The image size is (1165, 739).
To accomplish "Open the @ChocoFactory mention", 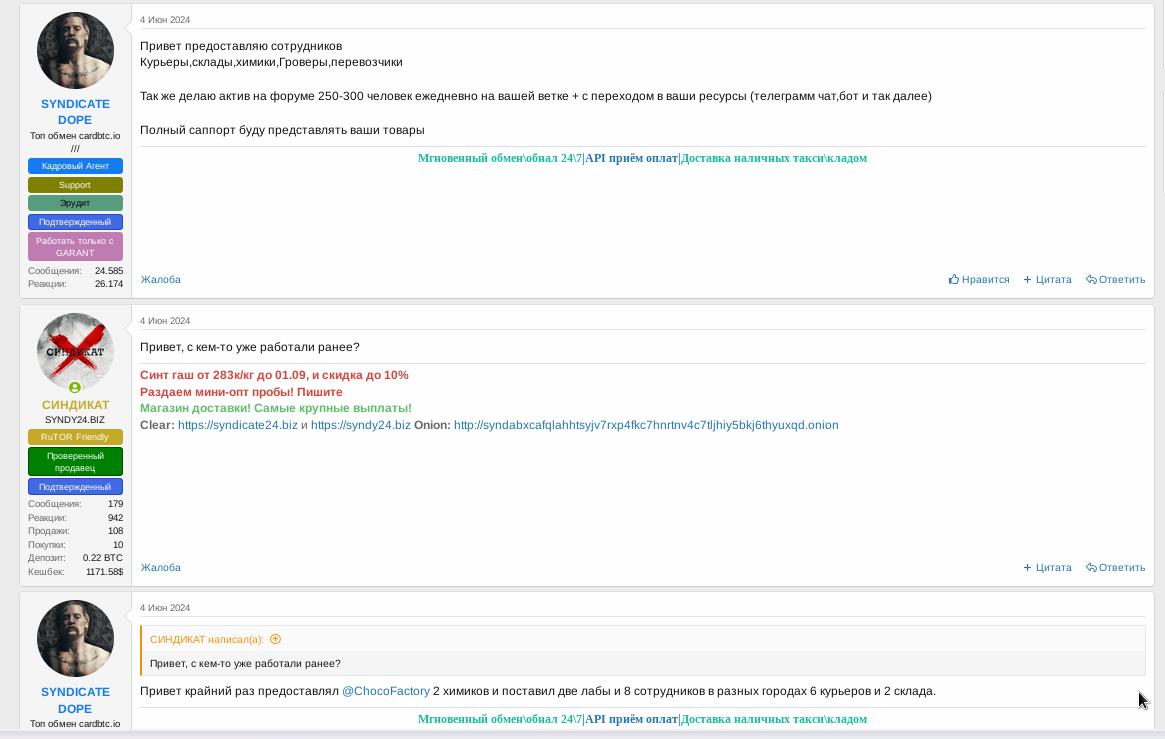I will tap(385, 691).
